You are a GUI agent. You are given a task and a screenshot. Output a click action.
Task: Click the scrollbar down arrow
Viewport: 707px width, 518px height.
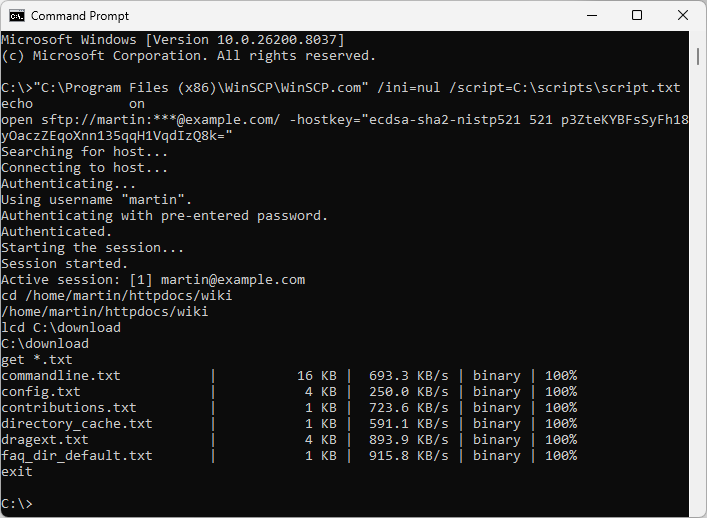click(x=698, y=509)
